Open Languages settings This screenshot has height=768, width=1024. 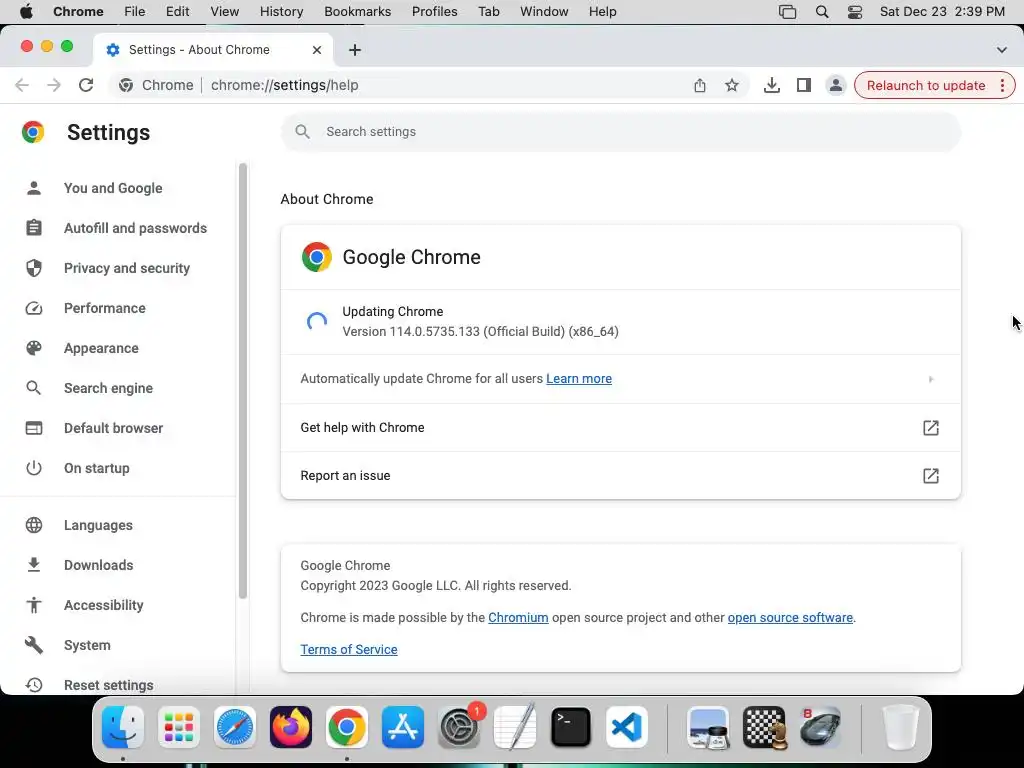(98, 525)
